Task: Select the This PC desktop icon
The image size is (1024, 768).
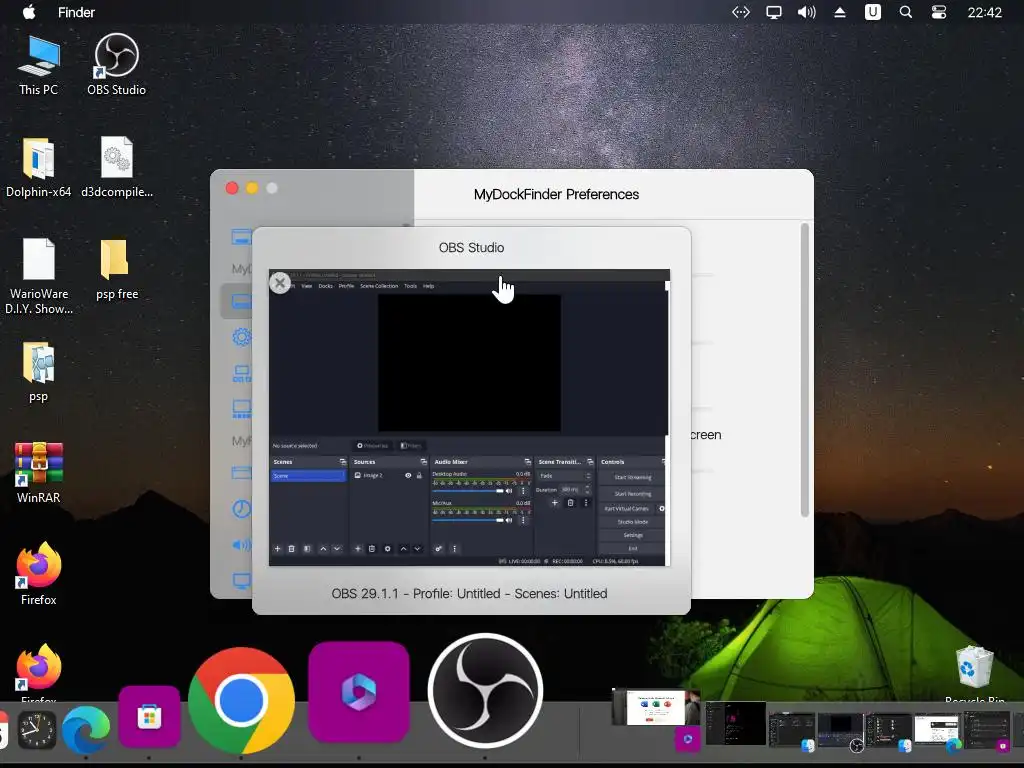Action: point(39,66)
